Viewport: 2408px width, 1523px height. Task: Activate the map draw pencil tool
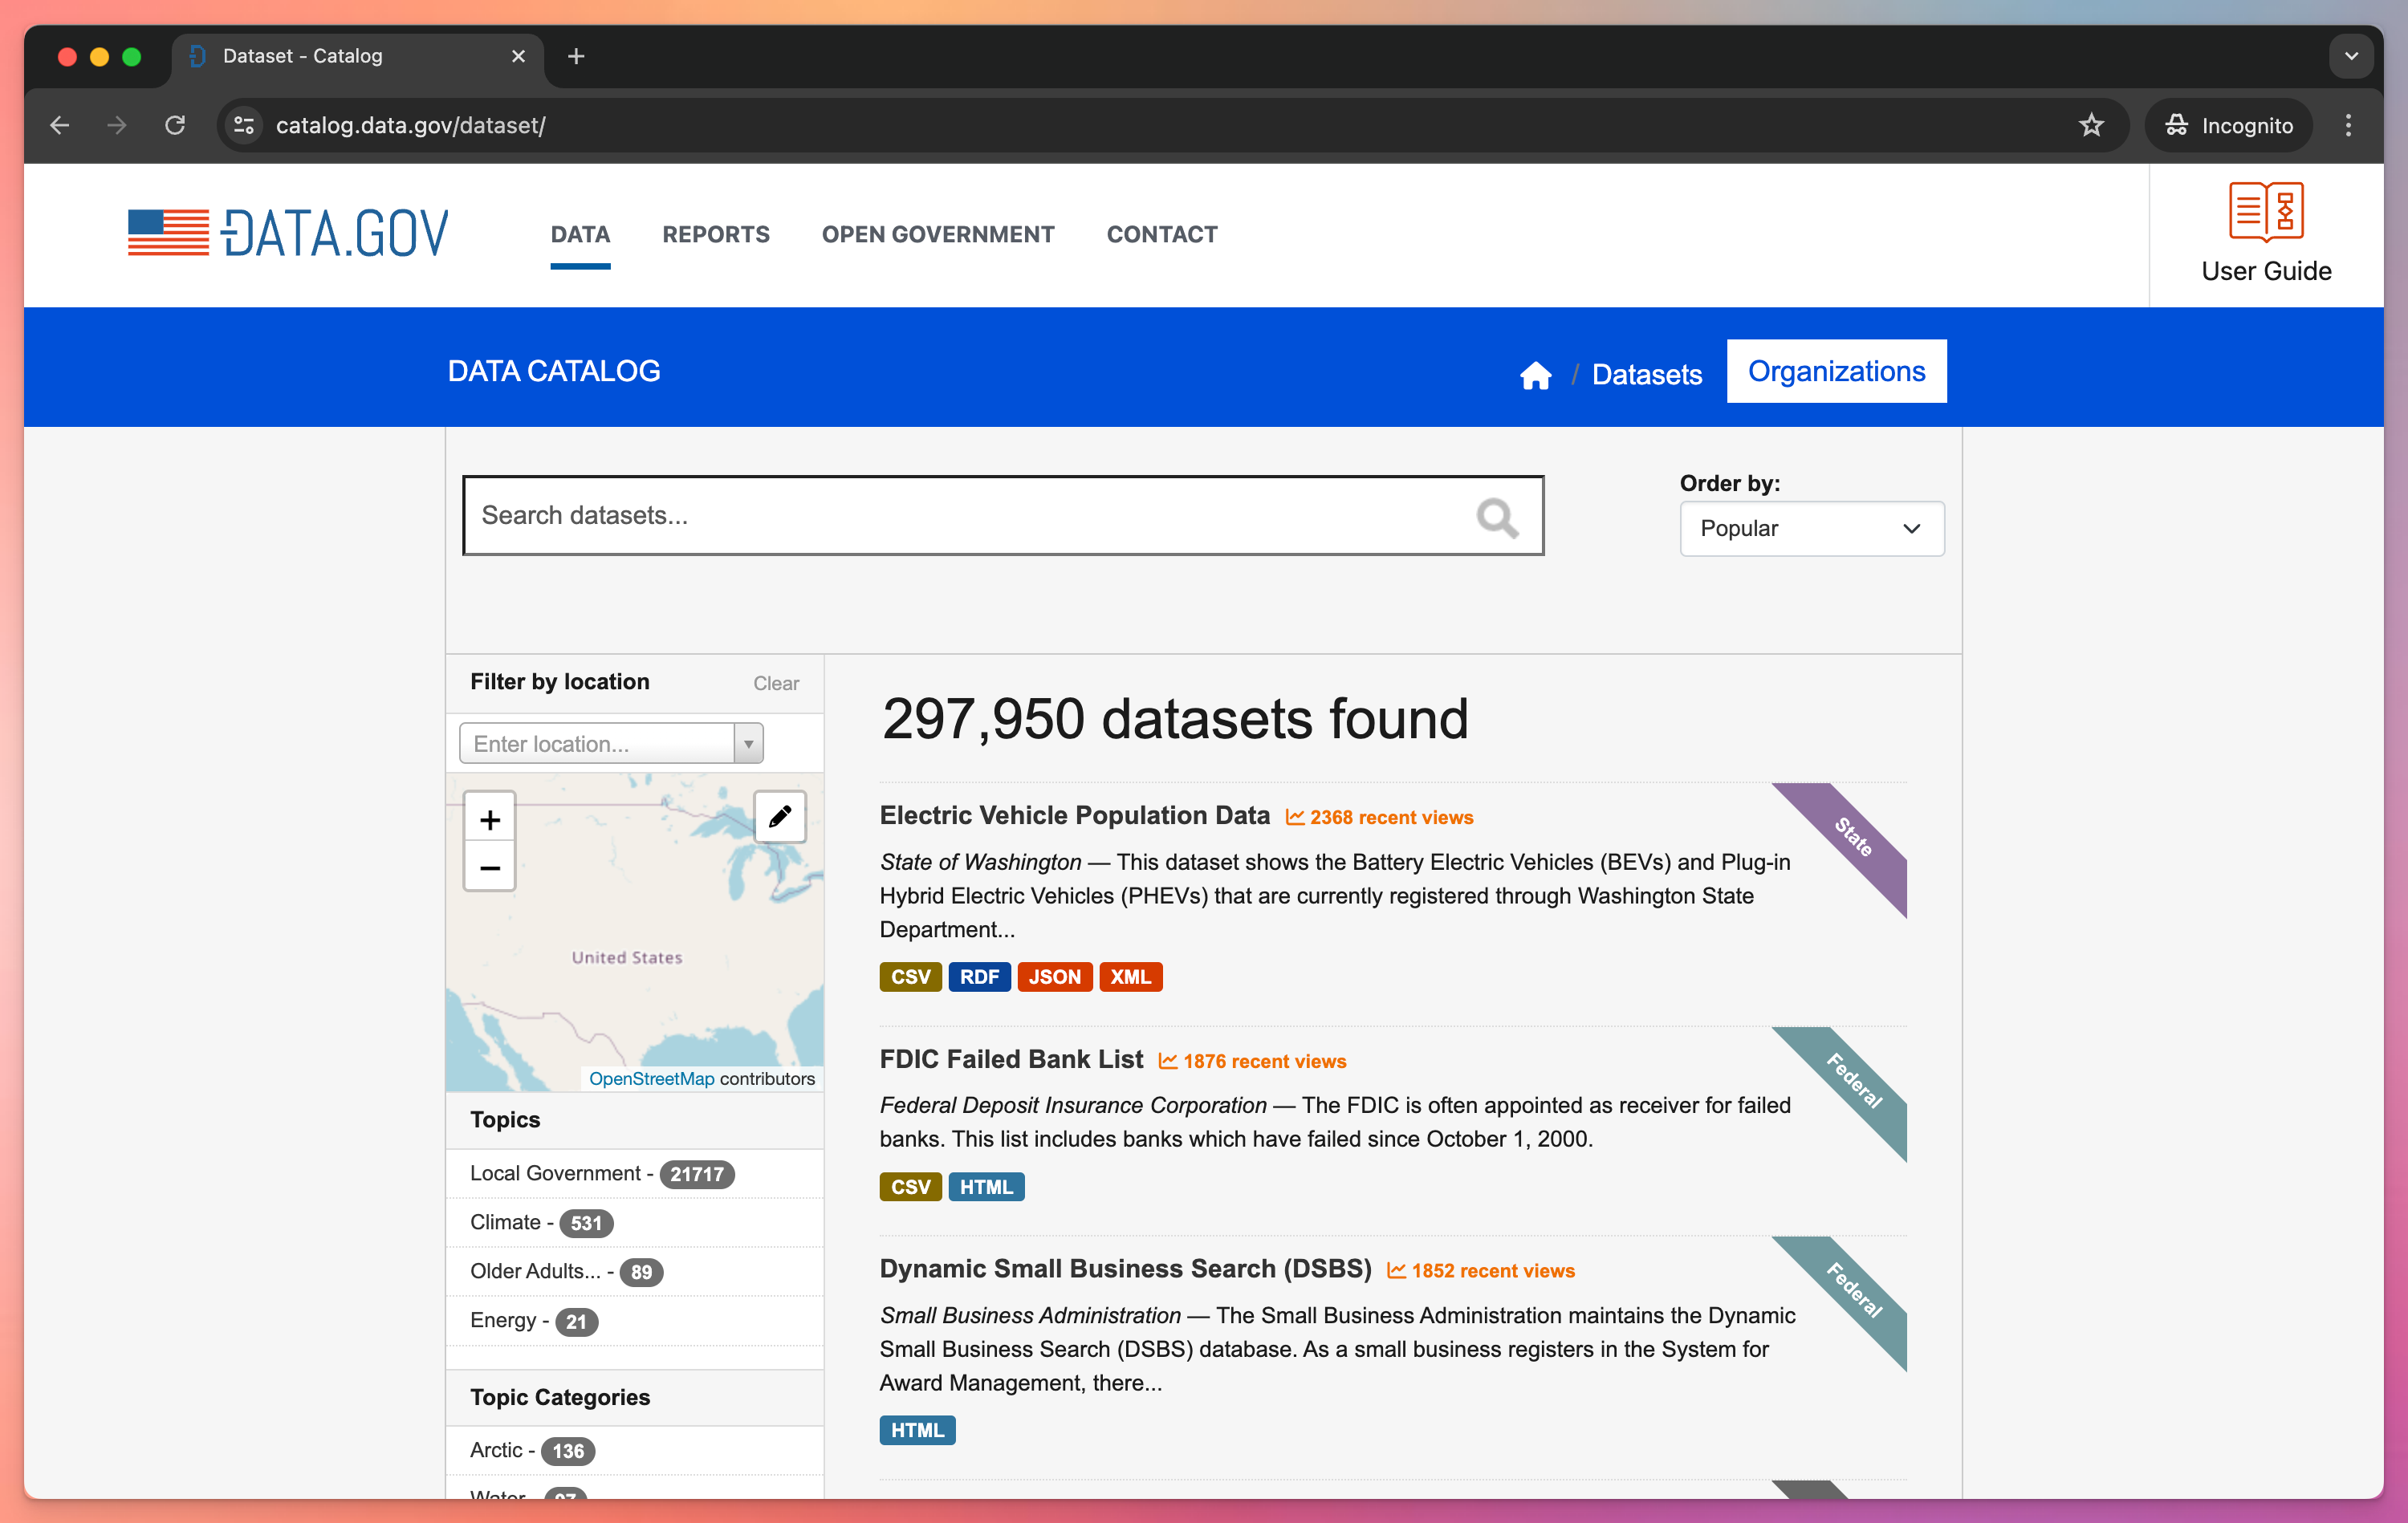779,817
